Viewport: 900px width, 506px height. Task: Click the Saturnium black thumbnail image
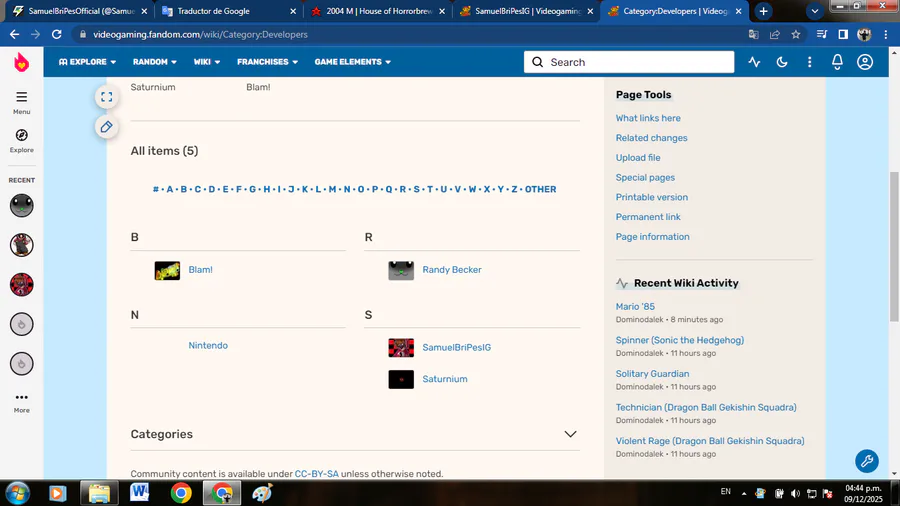[x=401, y=379]
